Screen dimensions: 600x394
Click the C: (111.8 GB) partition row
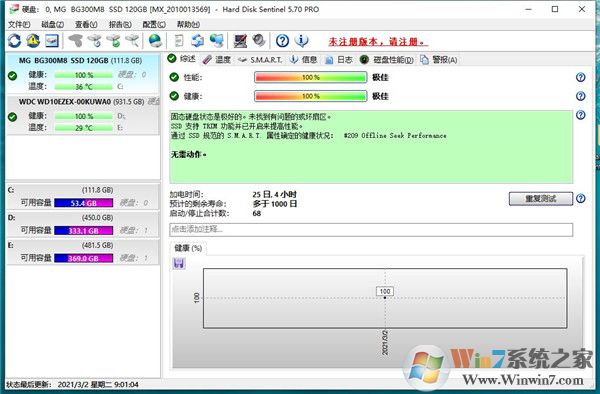(83, 197)
